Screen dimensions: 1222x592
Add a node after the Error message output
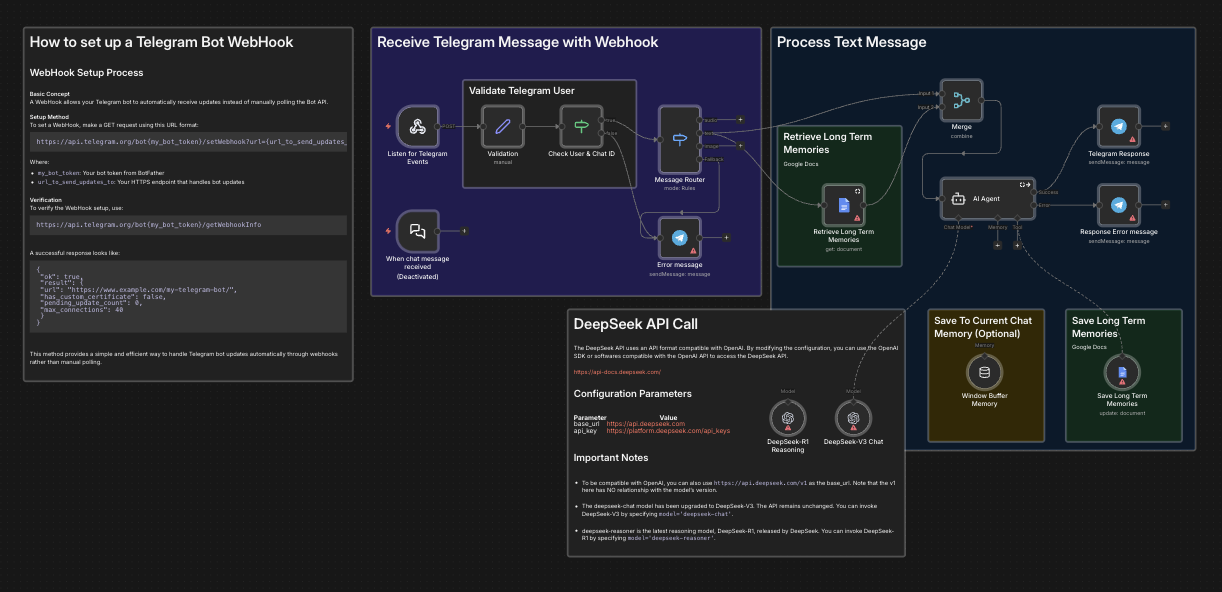click(726, 237)
